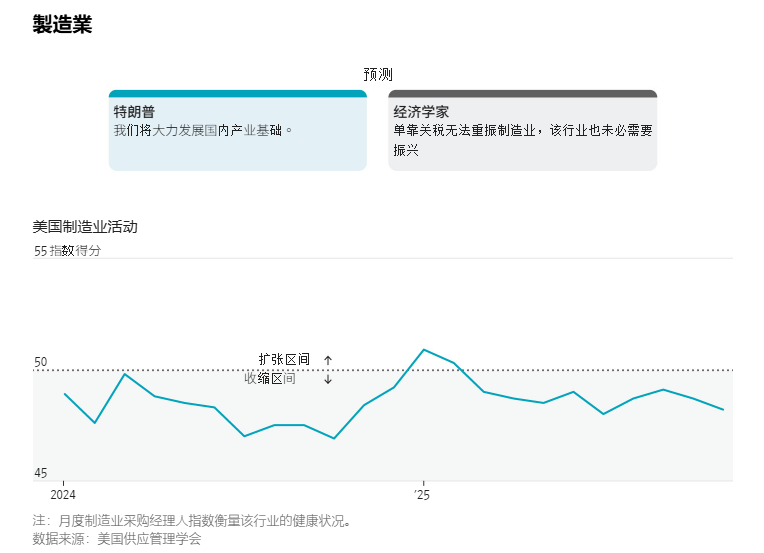
Task: Click the quote 我们将大力发展国内产业基础
Action: click(x=203, y=130)
